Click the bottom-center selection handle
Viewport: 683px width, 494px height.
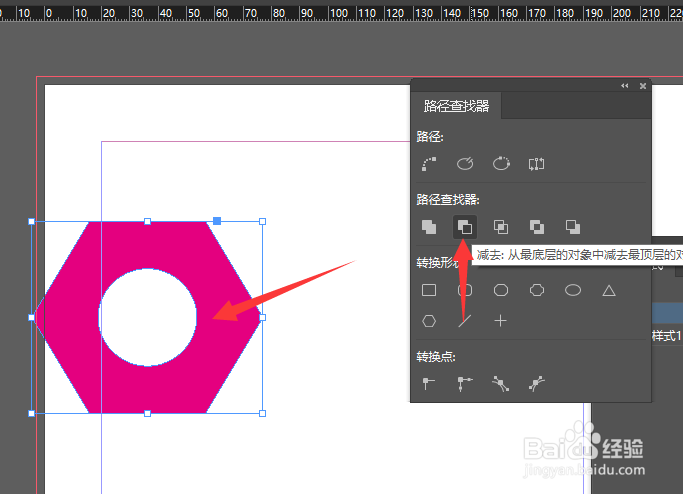tap(148, 413)
